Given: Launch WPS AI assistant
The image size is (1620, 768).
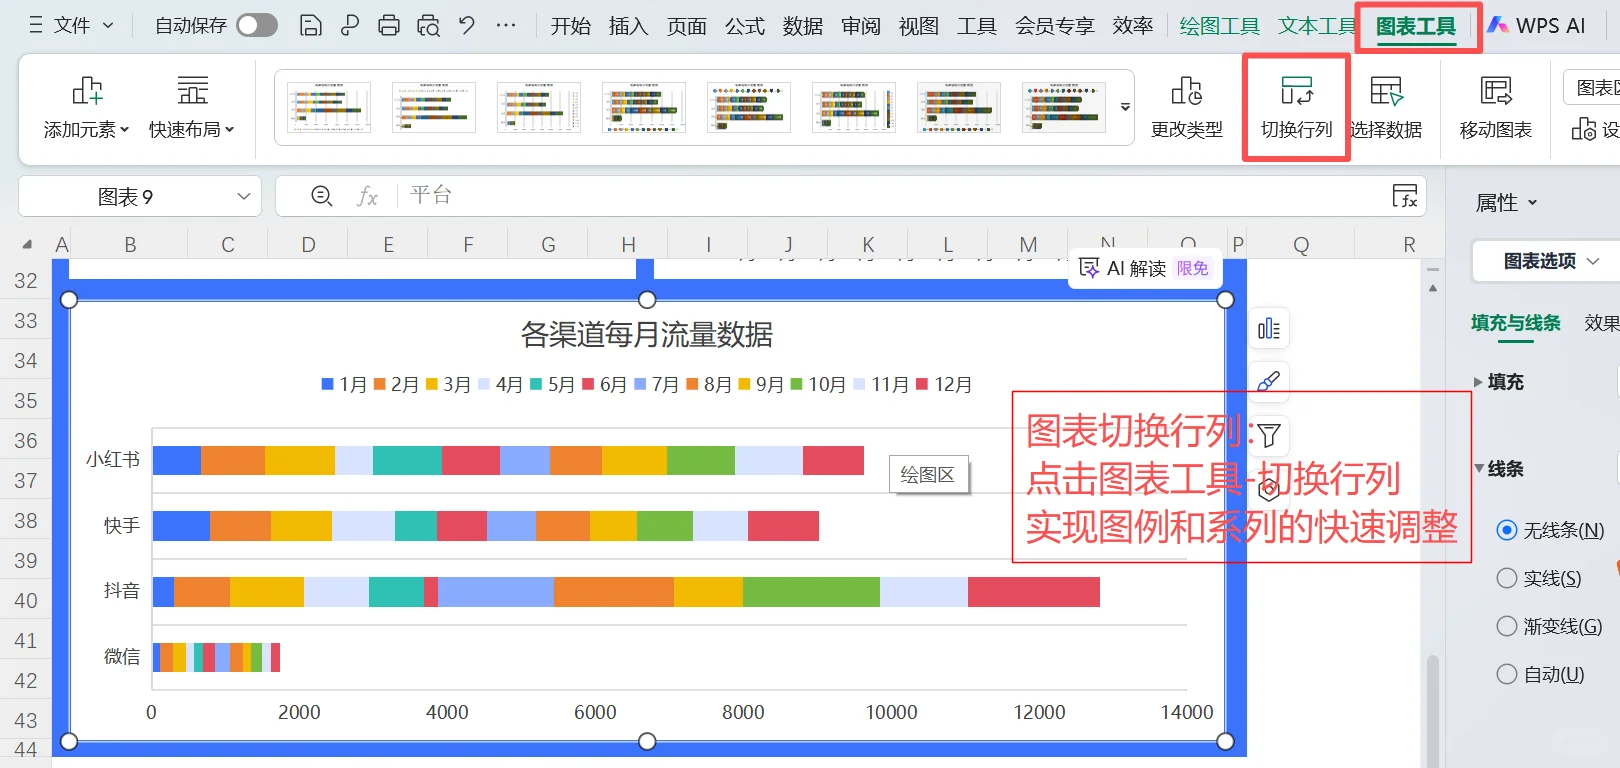Looking at the screenshot, I should tap(1537, 26).
